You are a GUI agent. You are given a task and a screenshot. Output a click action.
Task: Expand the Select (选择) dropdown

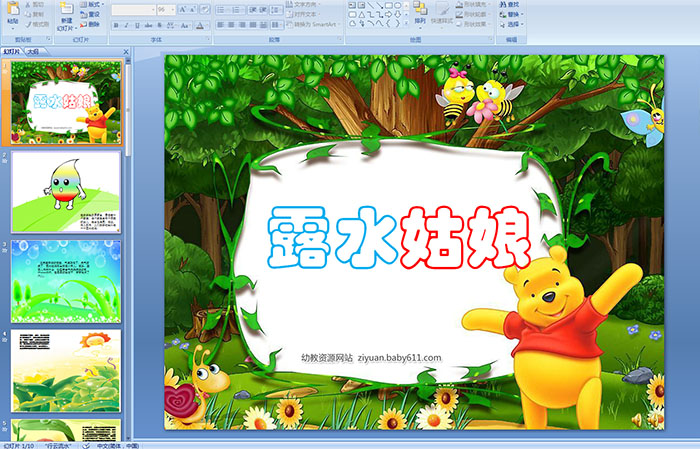[511, 26]
